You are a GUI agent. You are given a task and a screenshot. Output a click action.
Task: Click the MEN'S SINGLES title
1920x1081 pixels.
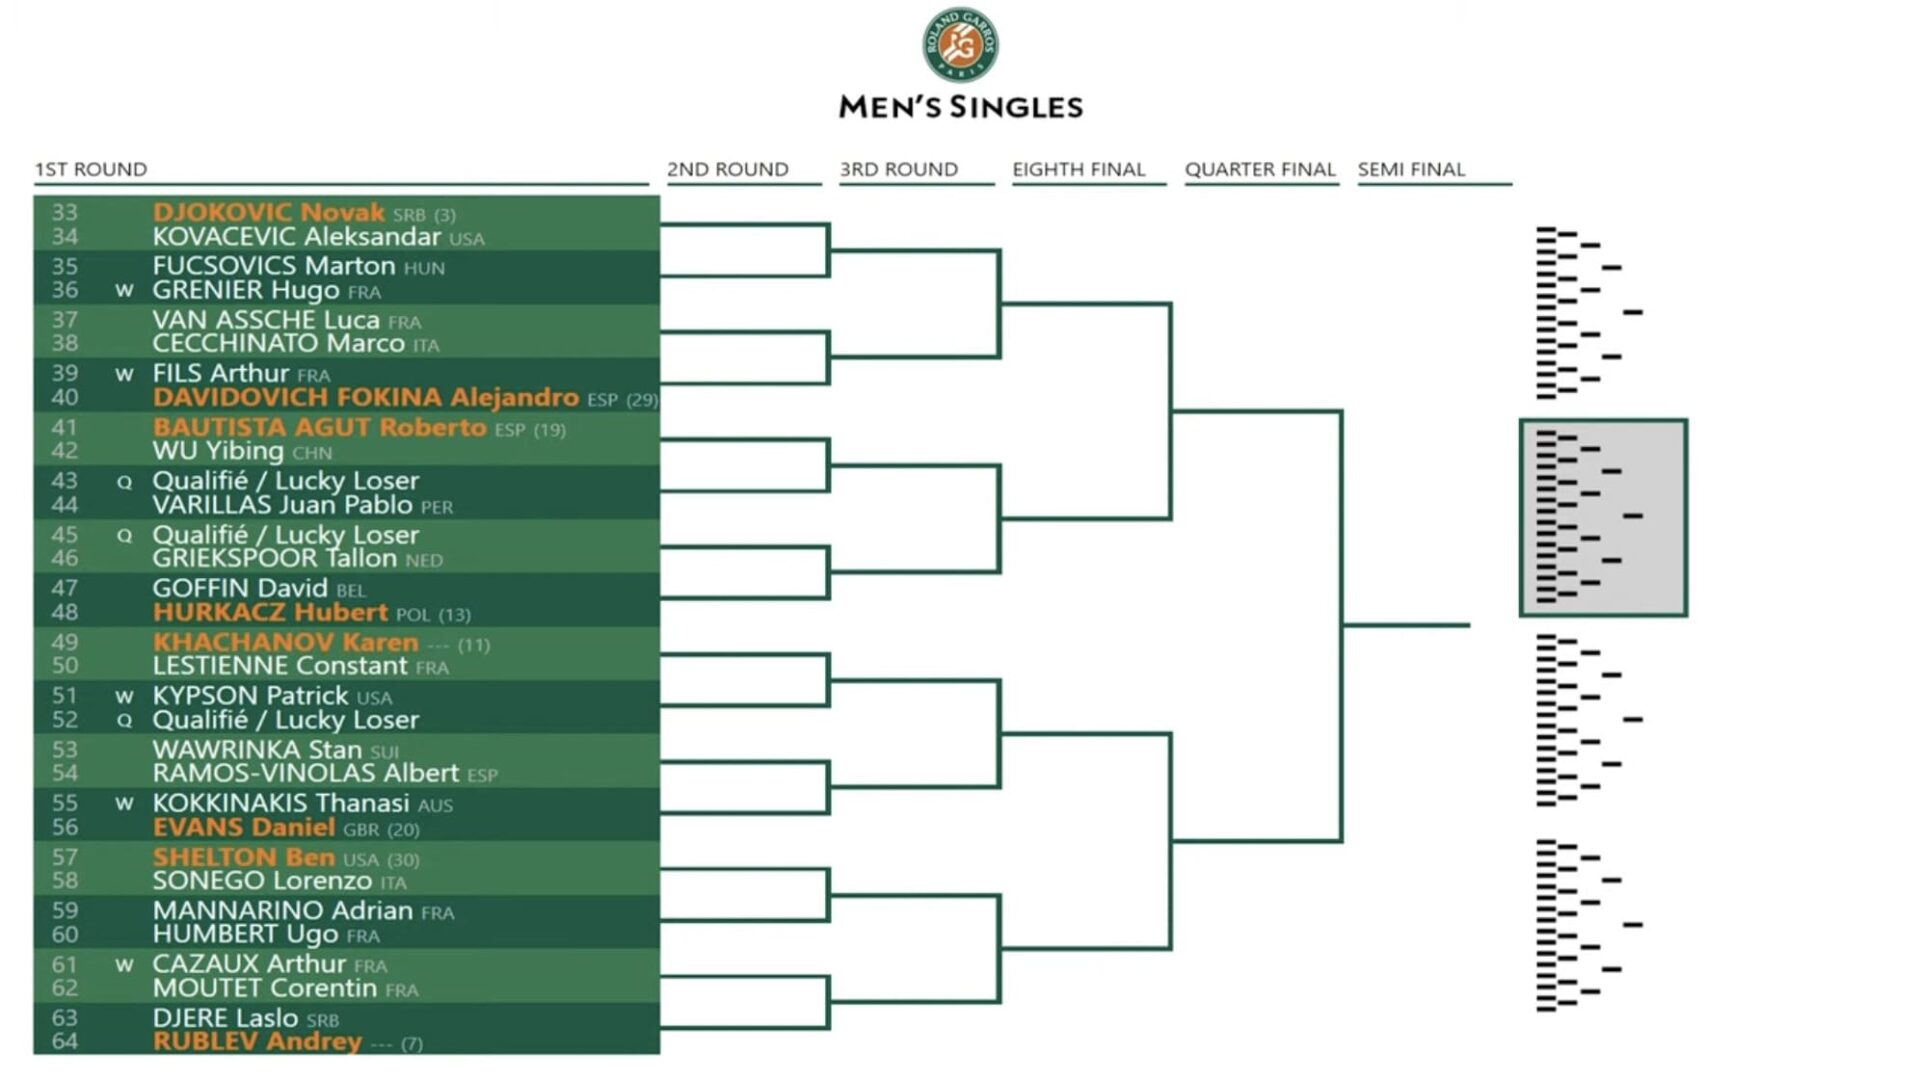click(x=960, y=107)
